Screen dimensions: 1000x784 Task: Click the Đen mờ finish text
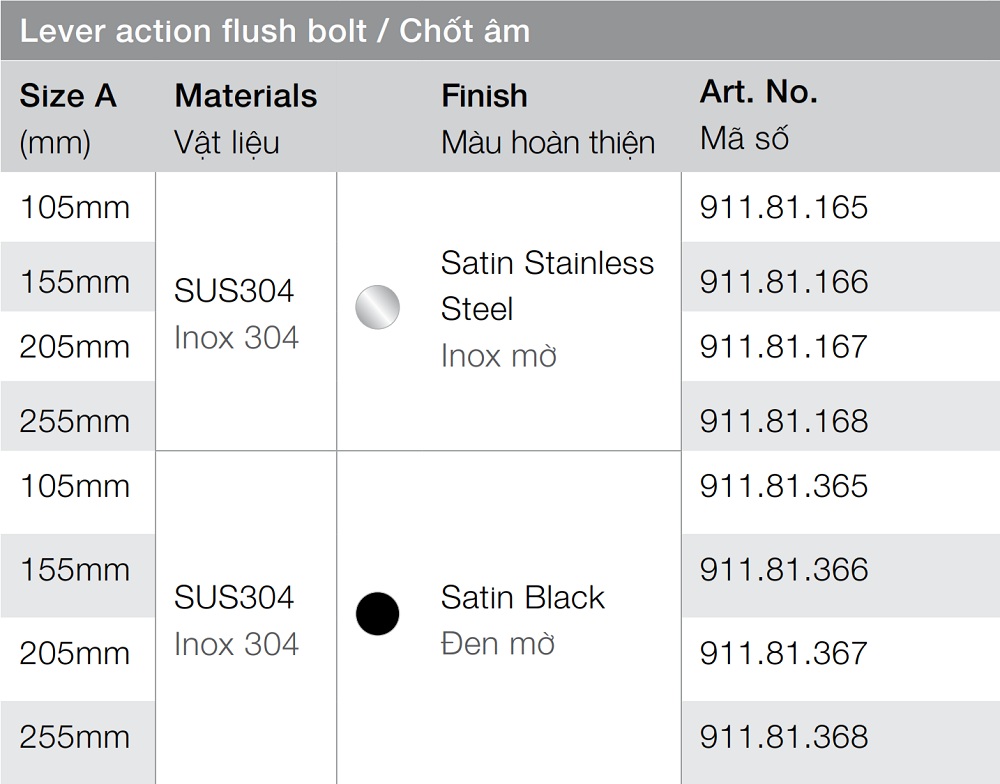coord(497,644)
